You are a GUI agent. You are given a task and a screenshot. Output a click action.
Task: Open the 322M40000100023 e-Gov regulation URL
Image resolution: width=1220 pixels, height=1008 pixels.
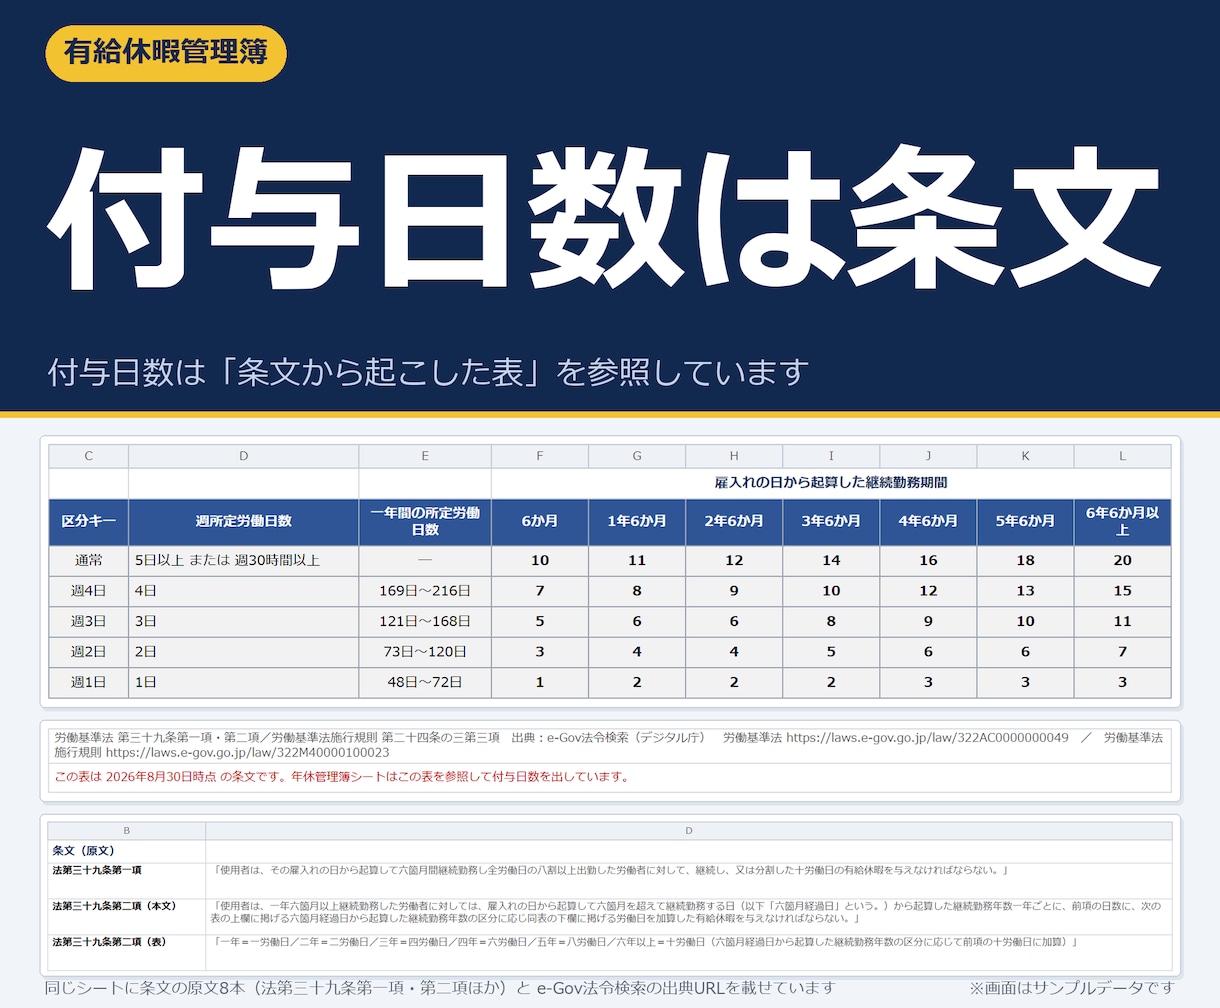[247, 752]
